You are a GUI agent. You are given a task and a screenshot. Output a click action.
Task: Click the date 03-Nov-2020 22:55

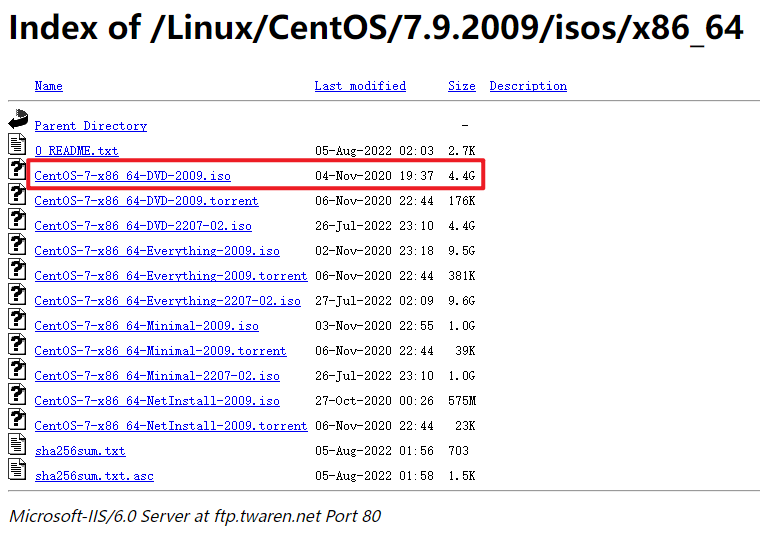374,326
